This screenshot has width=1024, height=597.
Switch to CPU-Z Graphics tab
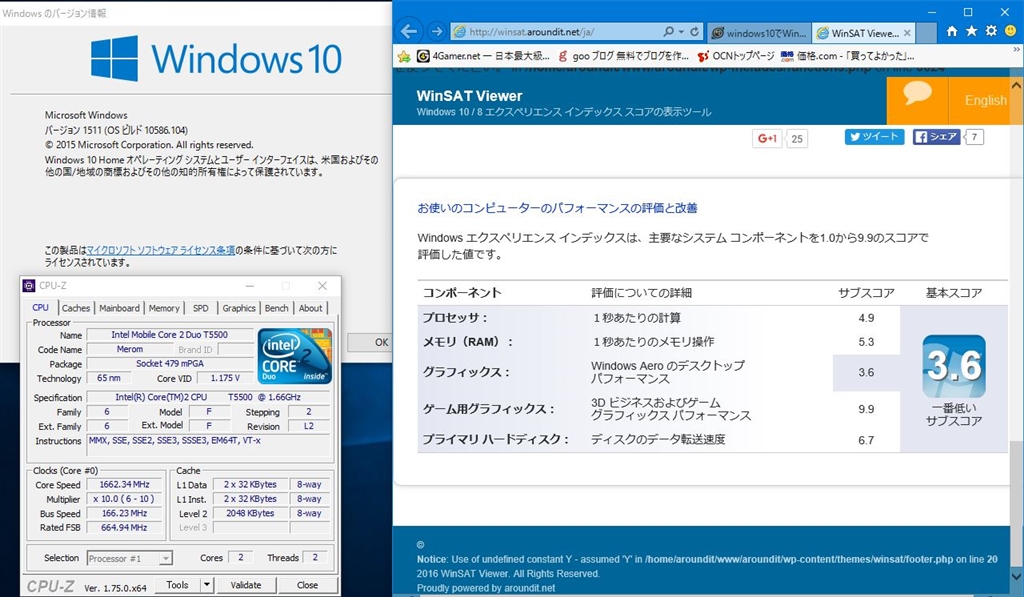239,308
